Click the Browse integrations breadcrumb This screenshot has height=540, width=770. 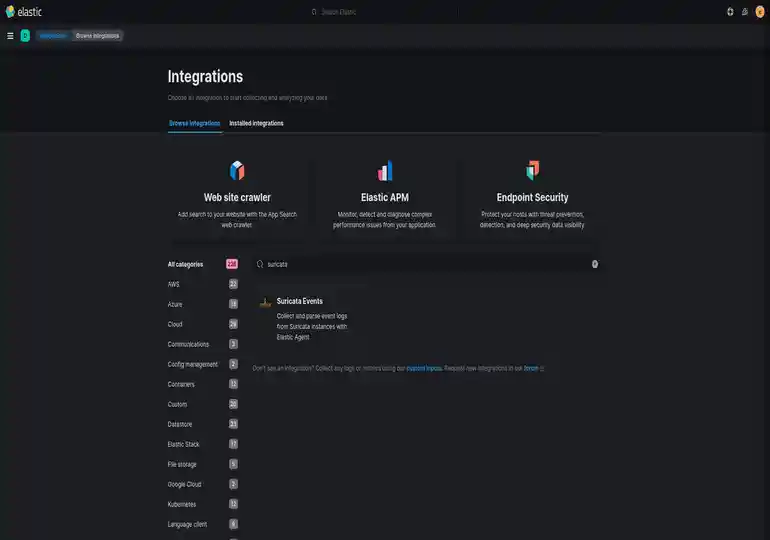[97, 36]
